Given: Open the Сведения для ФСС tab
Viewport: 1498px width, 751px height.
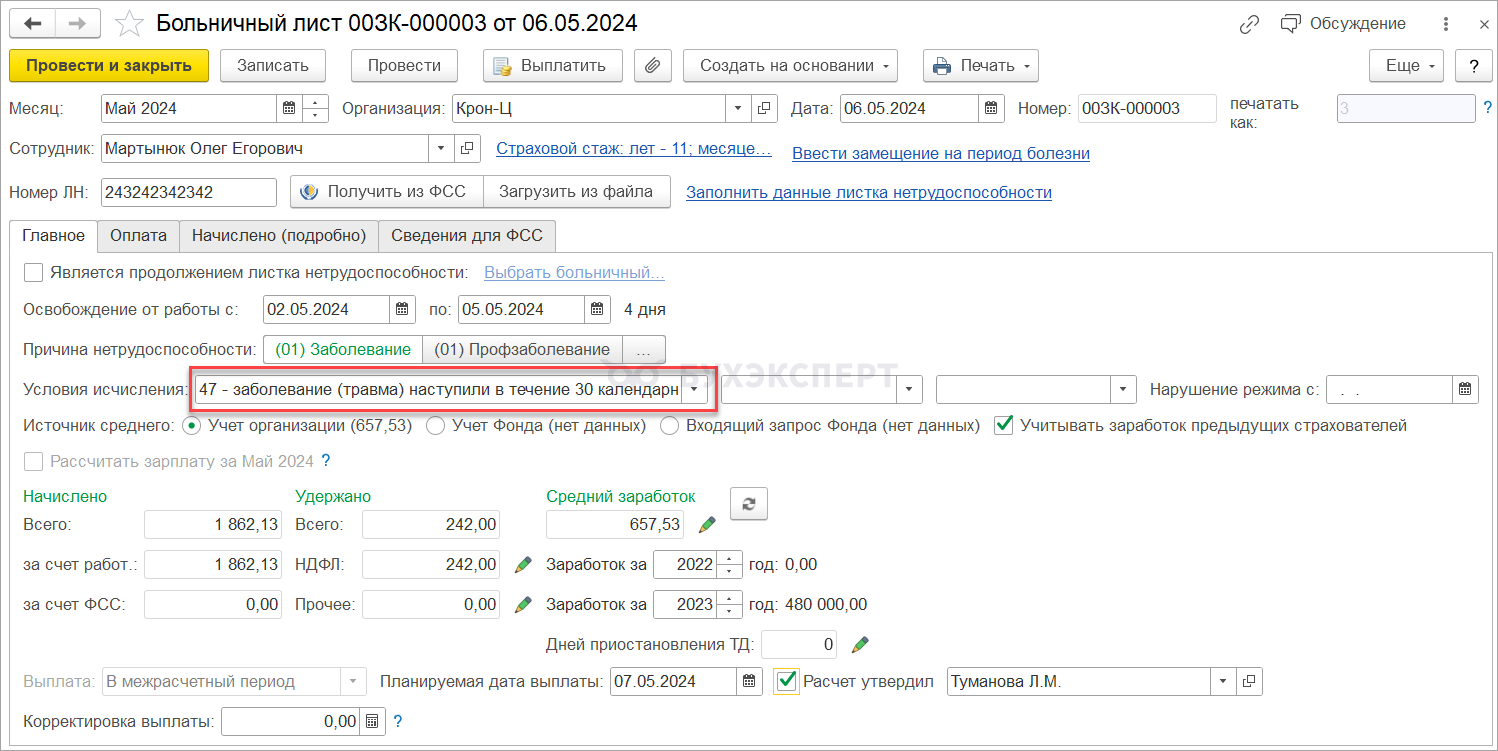Looking at the screenshot, I should 467,236.
